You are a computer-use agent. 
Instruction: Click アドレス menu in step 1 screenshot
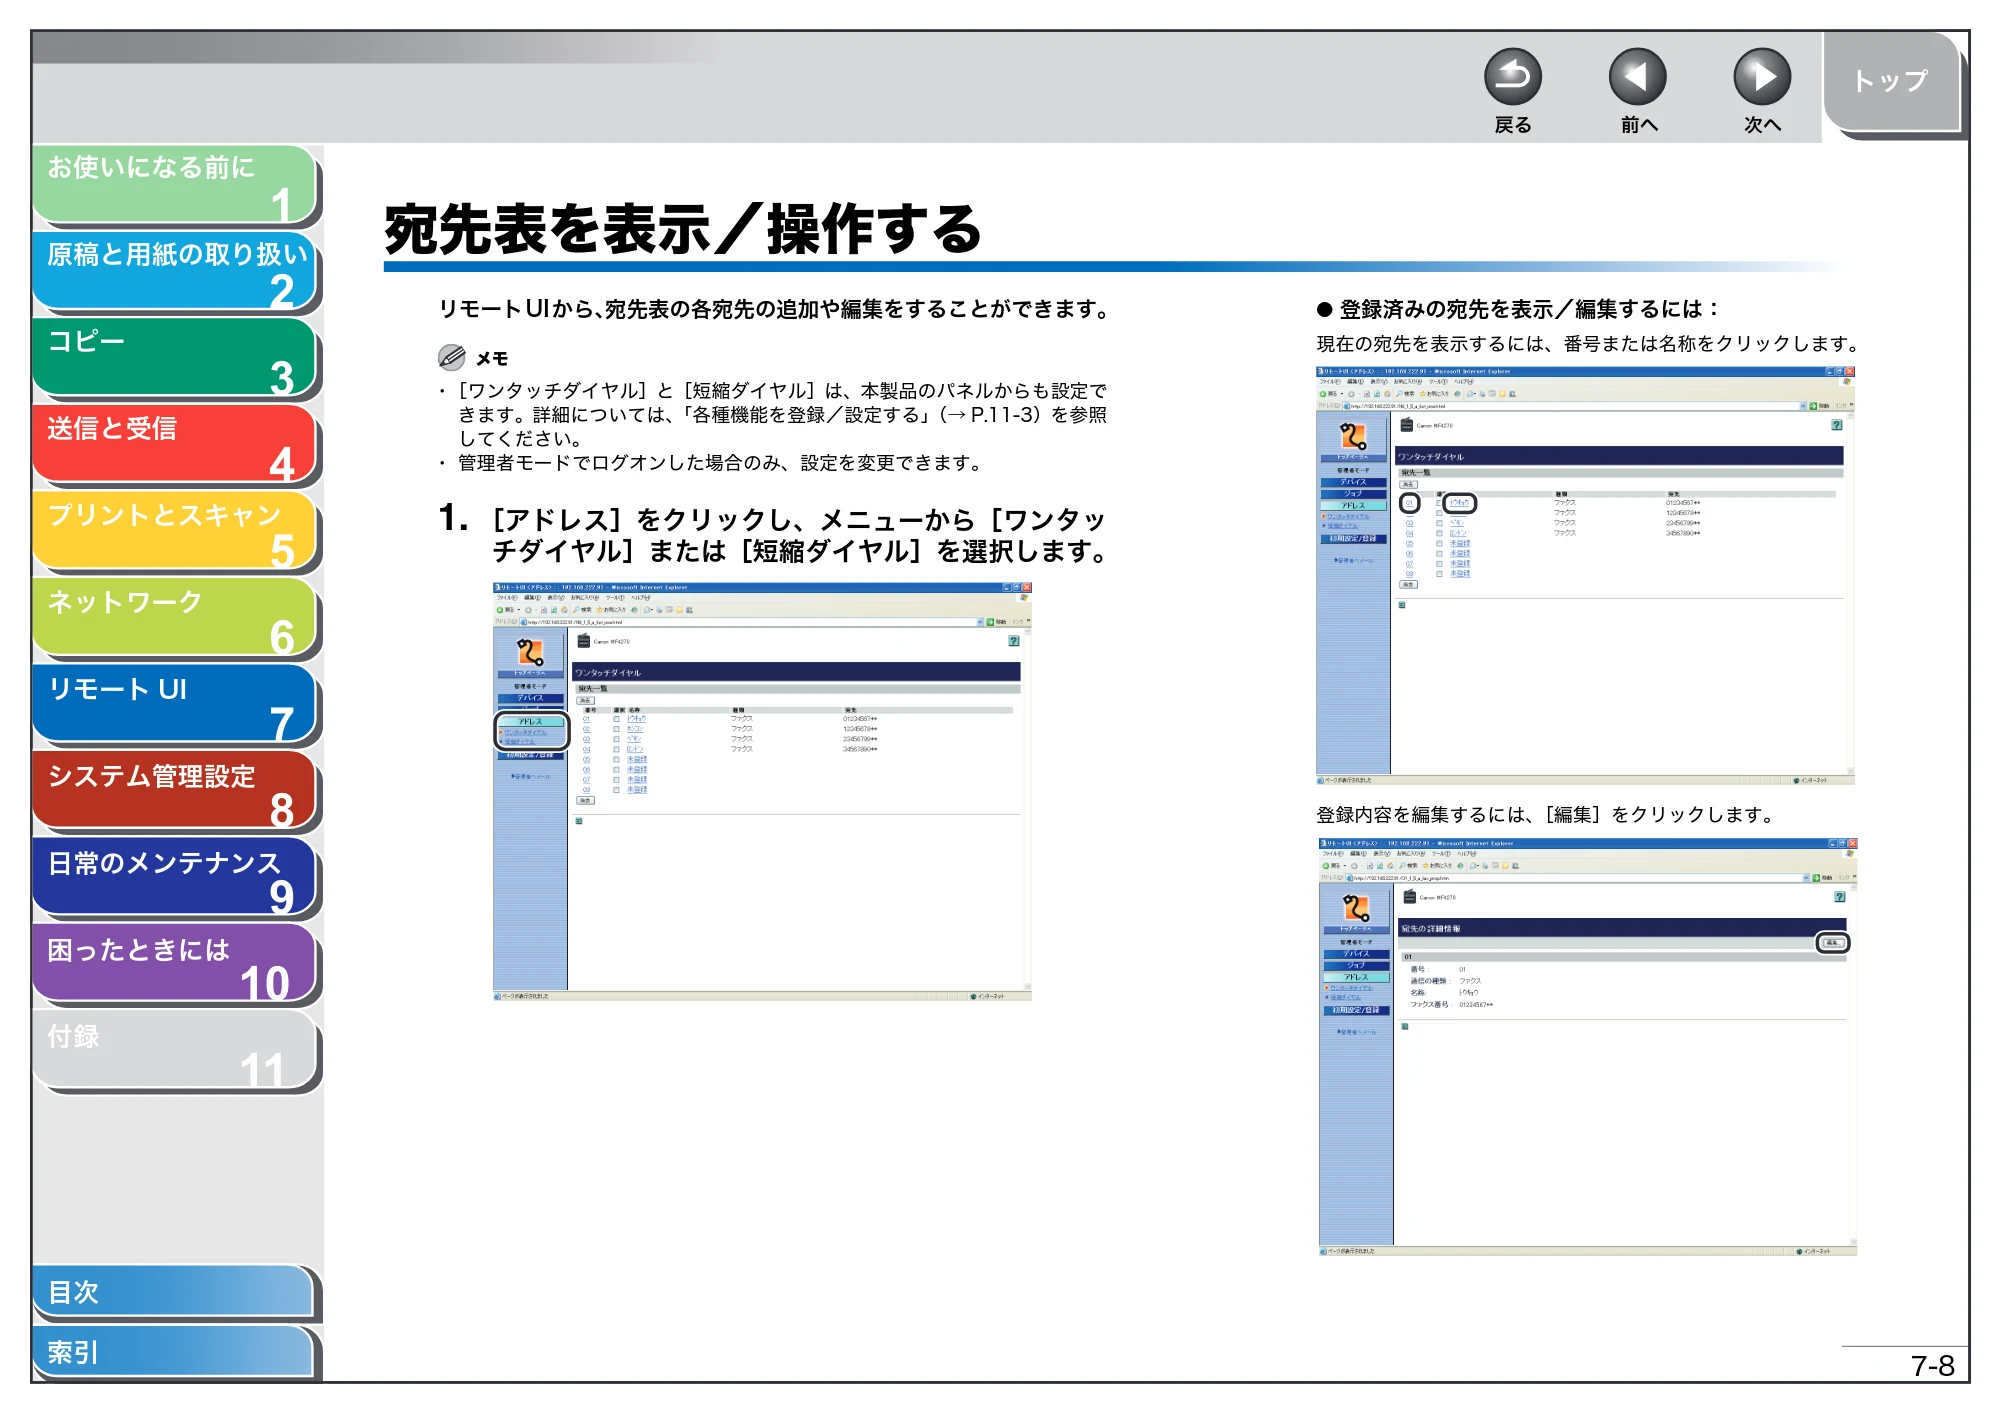click(530, 721)
